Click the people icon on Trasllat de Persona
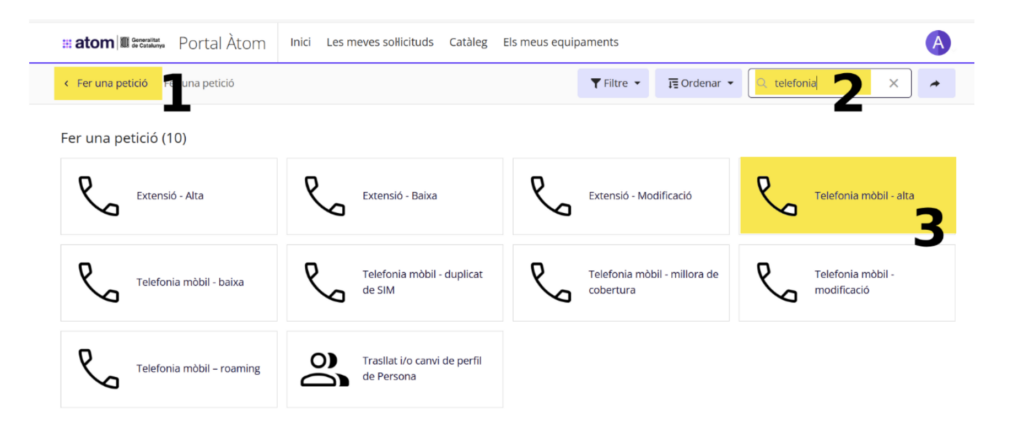 325,369
